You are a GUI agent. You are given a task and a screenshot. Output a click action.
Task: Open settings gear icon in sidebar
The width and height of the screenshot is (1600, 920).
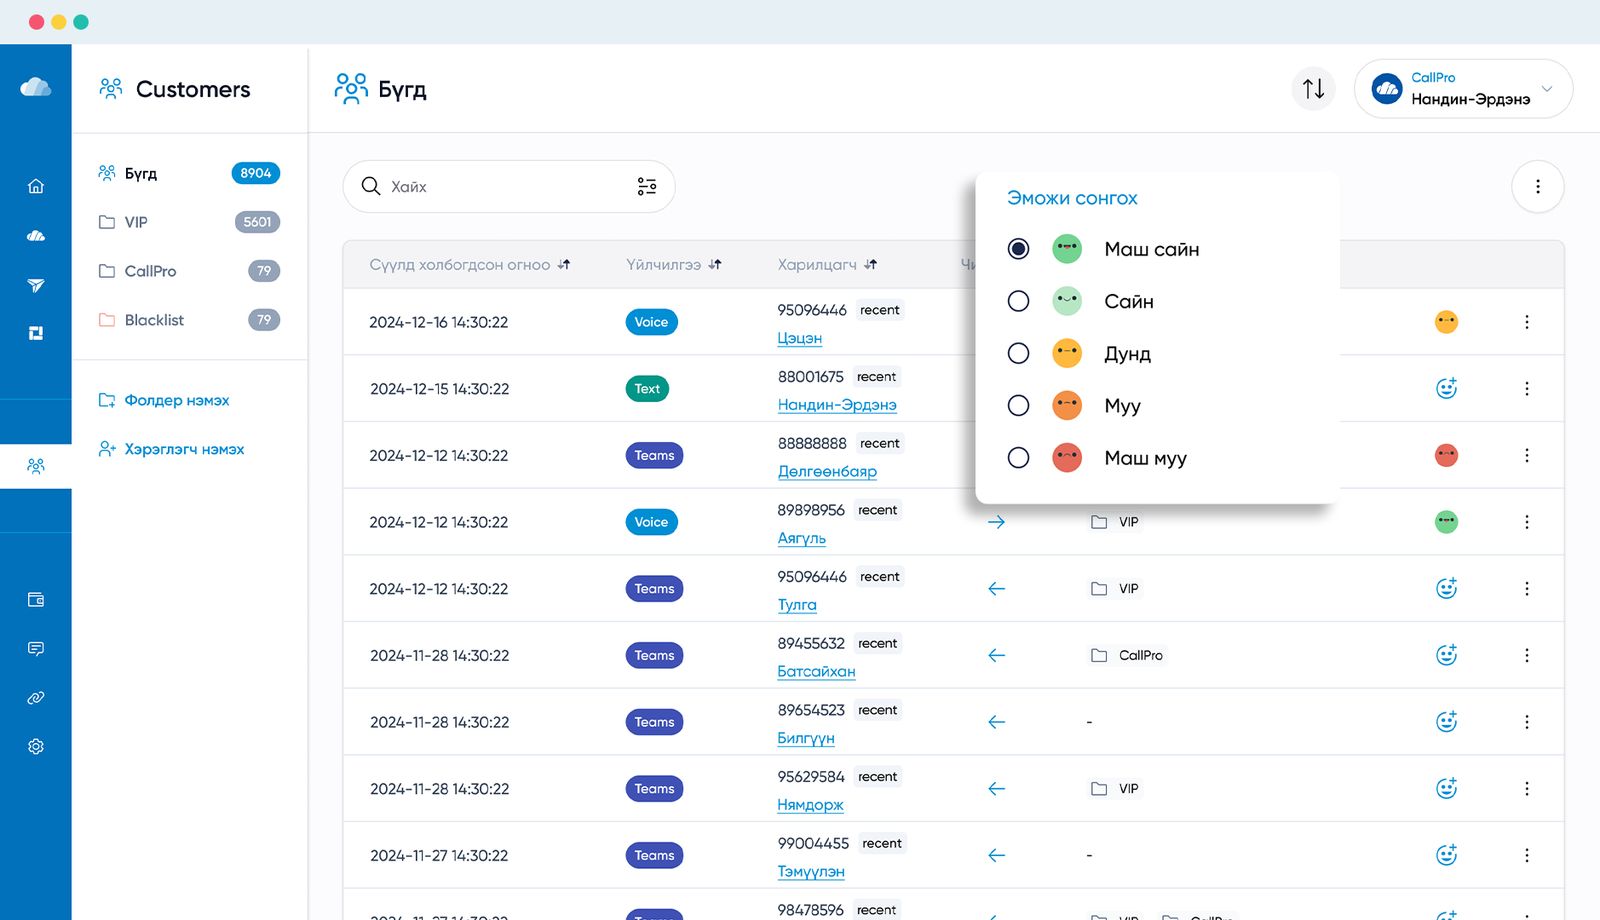36,746
